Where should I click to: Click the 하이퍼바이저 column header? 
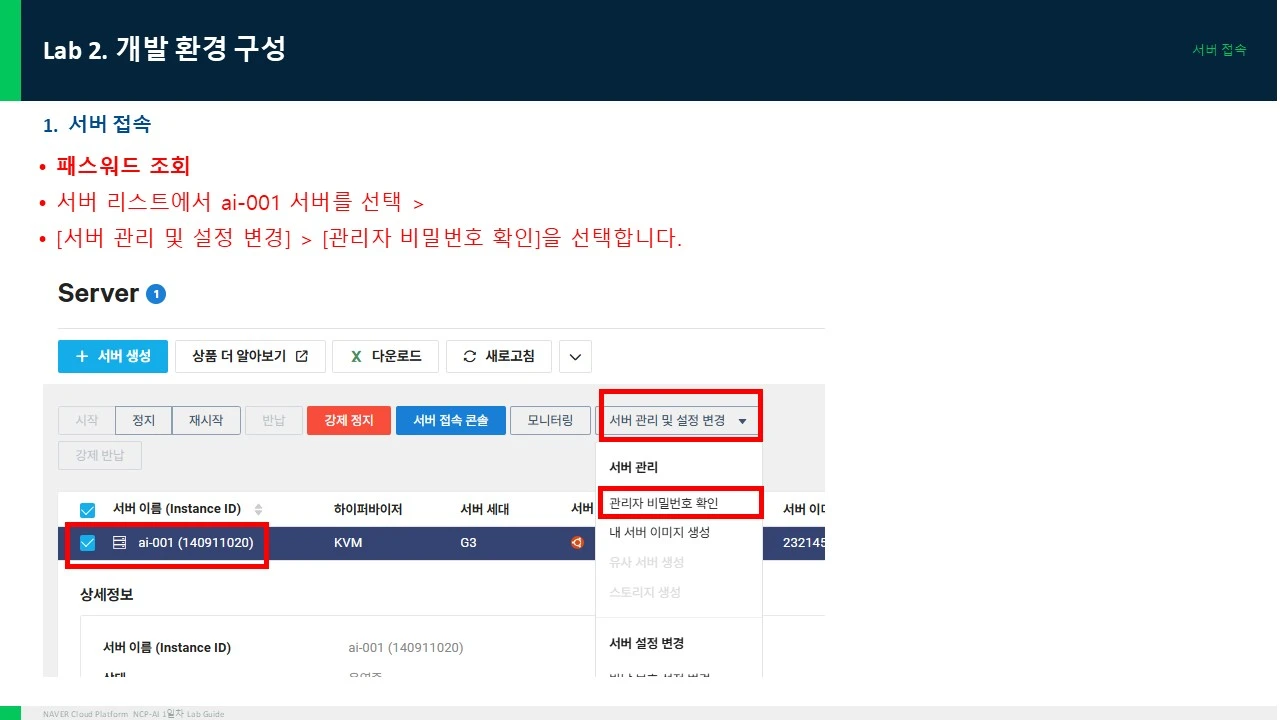[x=368, y=509]
